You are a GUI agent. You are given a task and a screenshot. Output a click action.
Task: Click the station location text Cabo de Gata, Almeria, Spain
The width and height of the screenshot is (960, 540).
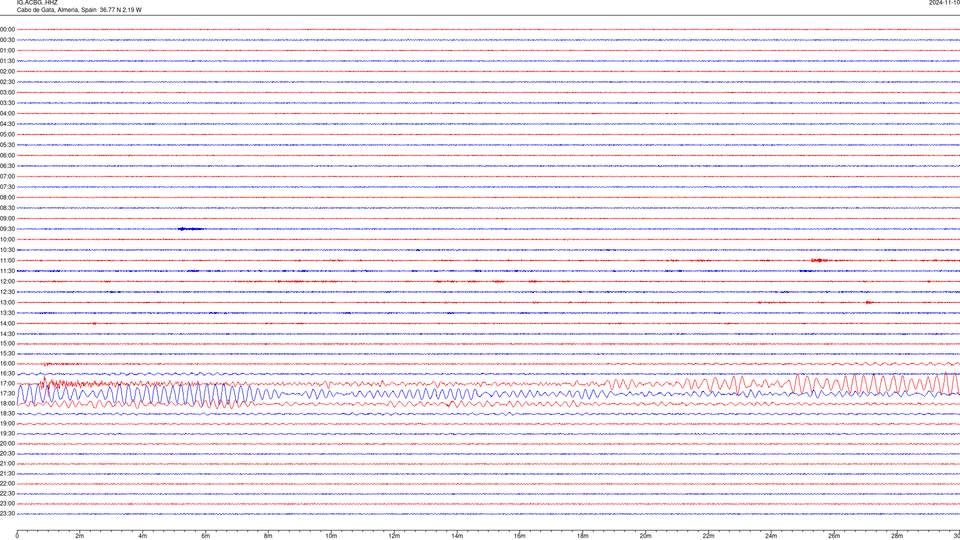point(56,10)
